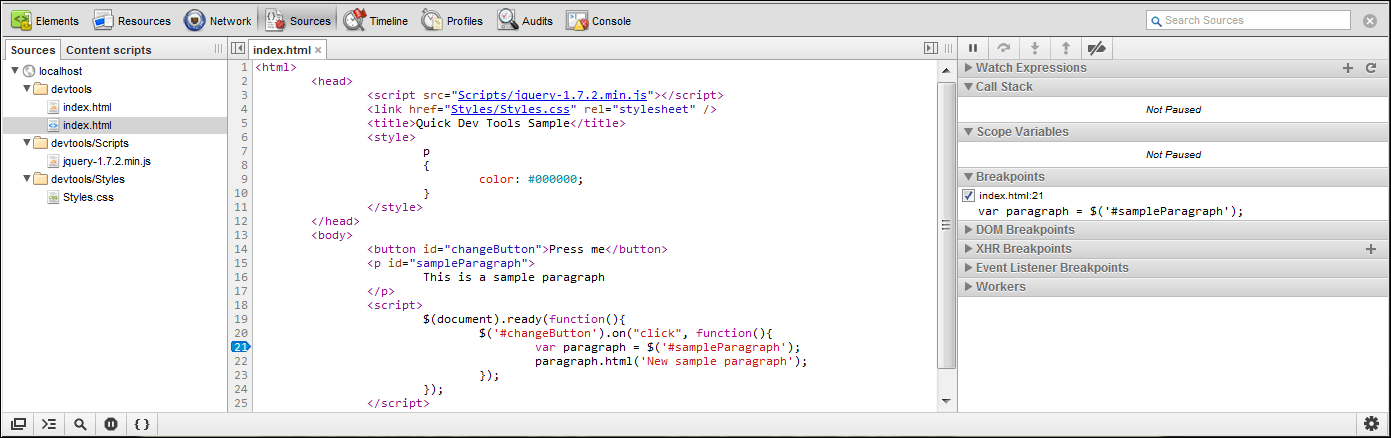Uncheck the index.html:21 breakpoint
The height and width of the screenshot is (438, 1391).
[x=968, y=196]
